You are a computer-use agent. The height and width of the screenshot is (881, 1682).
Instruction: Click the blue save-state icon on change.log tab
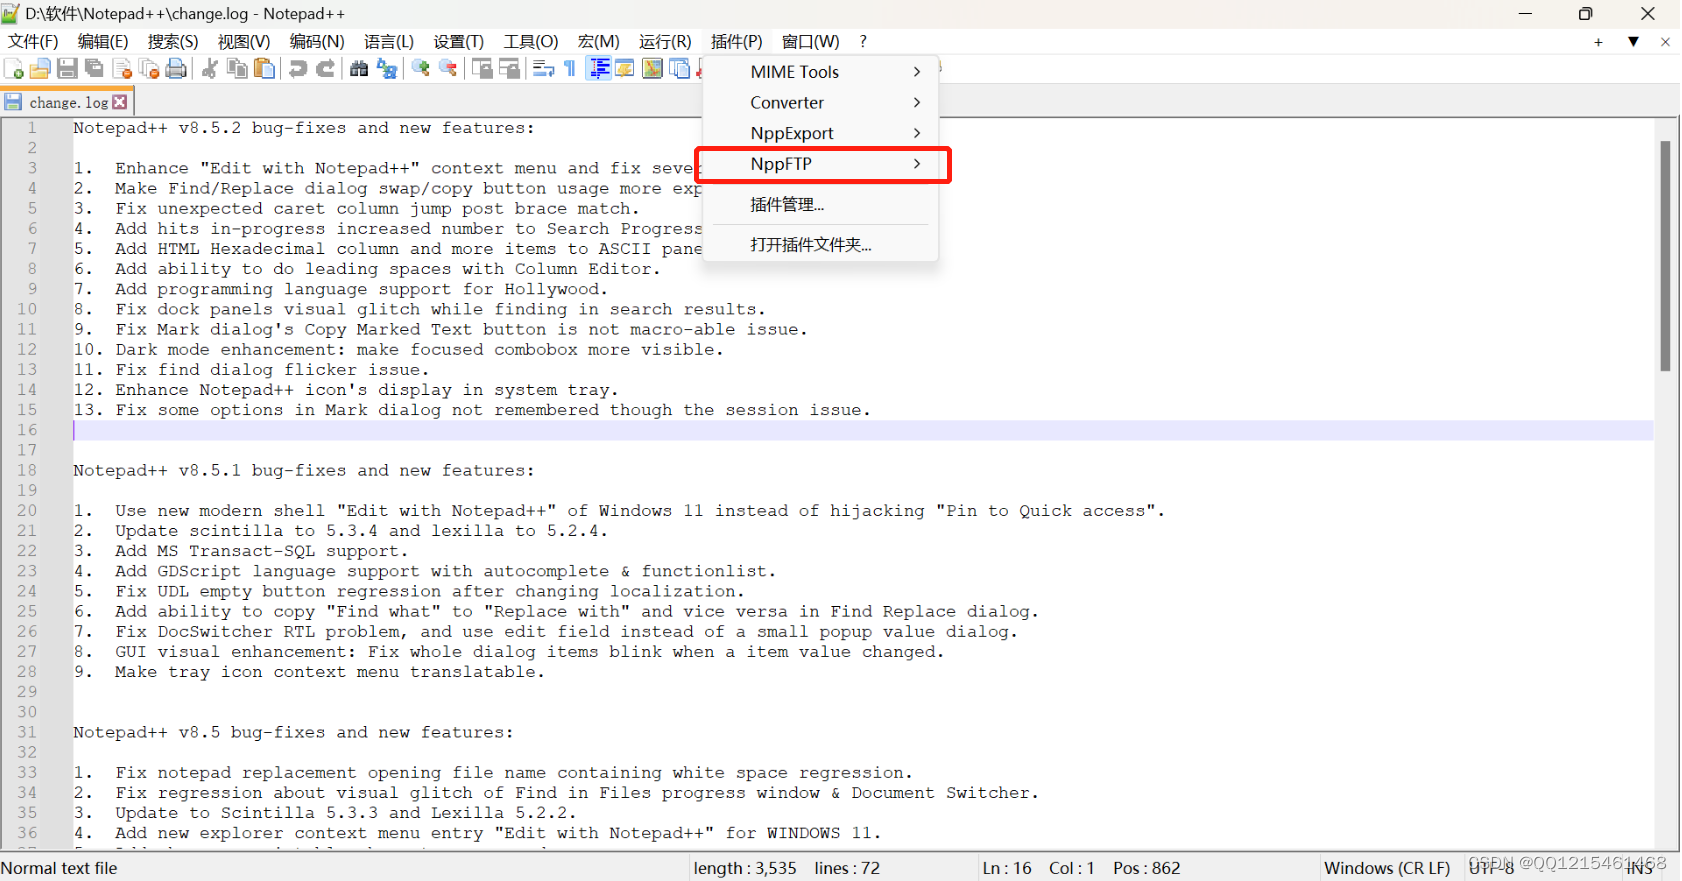point(13,102)
